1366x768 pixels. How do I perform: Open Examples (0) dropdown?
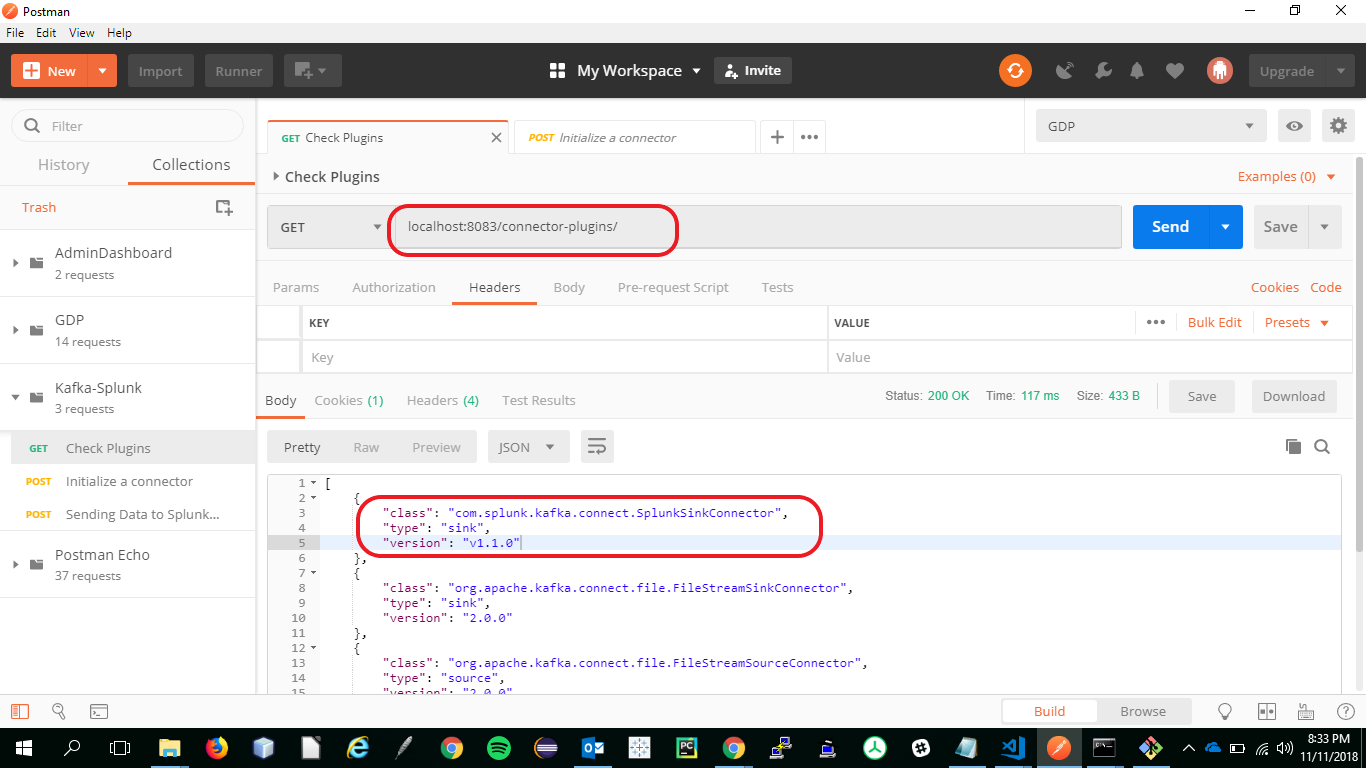(x=1286, y=176)
